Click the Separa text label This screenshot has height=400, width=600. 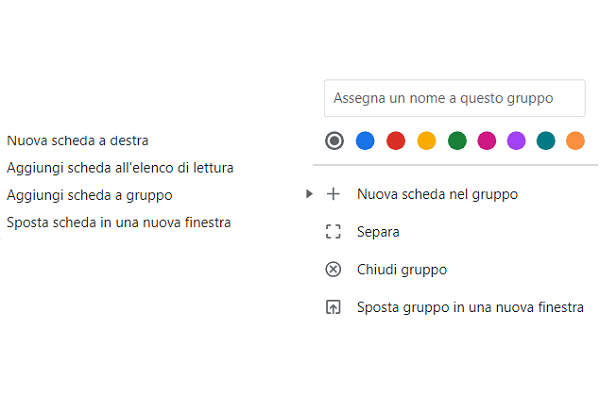point(378,232)
